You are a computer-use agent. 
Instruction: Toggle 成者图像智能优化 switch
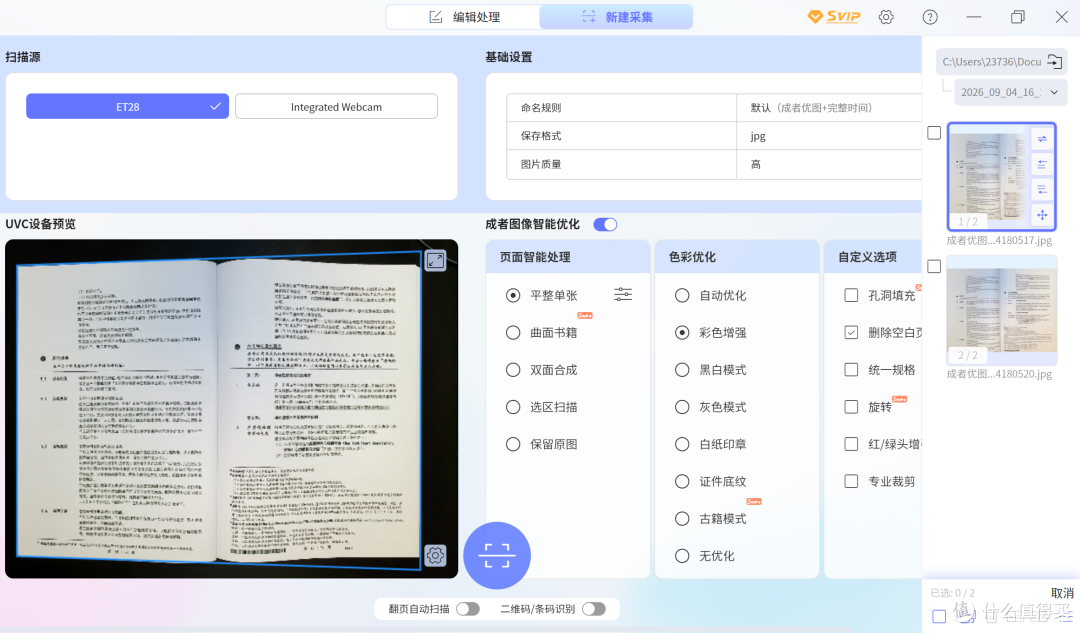(x=605, y=225)
